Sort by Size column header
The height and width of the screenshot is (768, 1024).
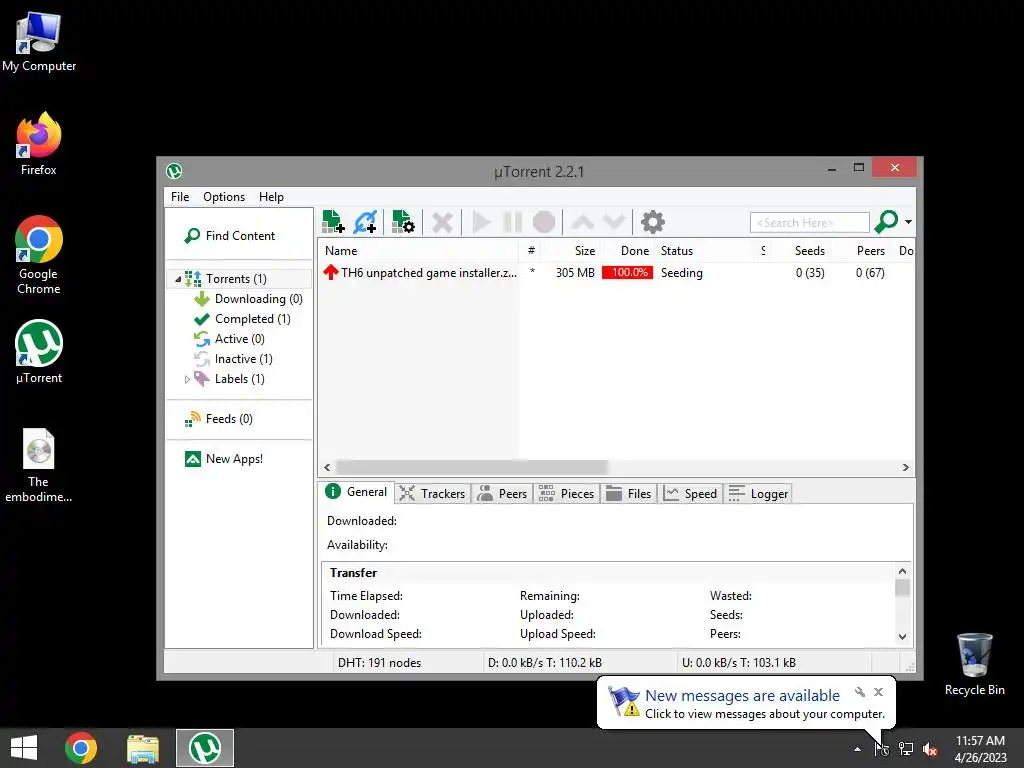(x=571, y=251)
